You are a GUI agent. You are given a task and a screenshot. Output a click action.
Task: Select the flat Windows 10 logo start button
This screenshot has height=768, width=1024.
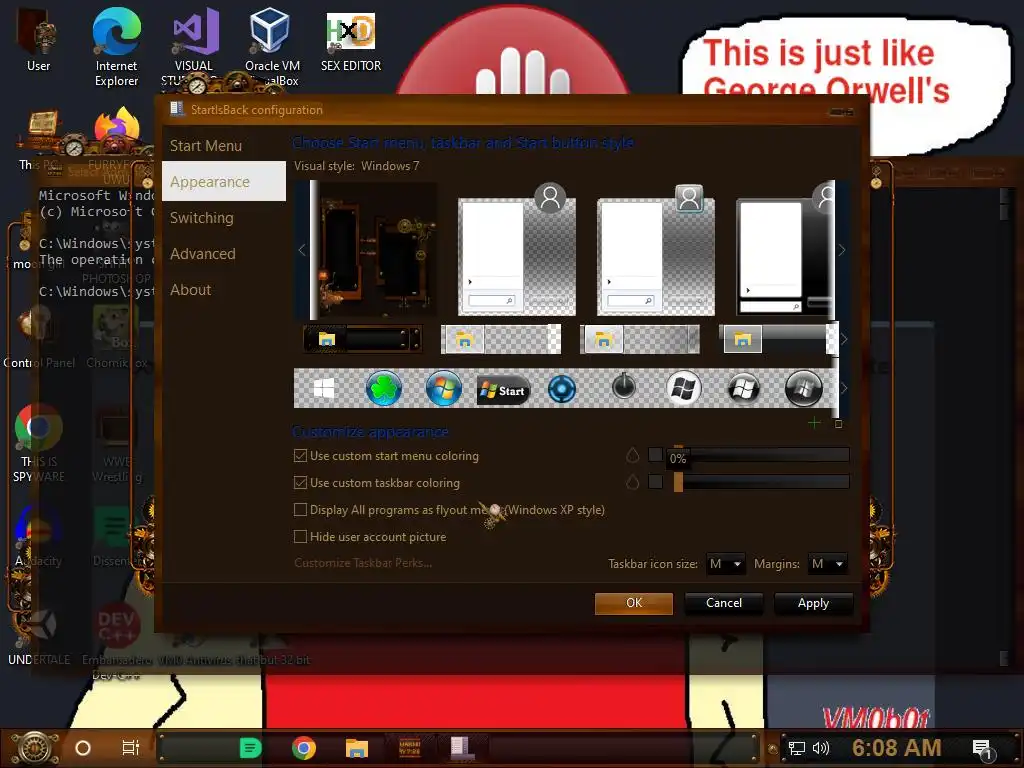pyautogui.click(x=323, y=389)
